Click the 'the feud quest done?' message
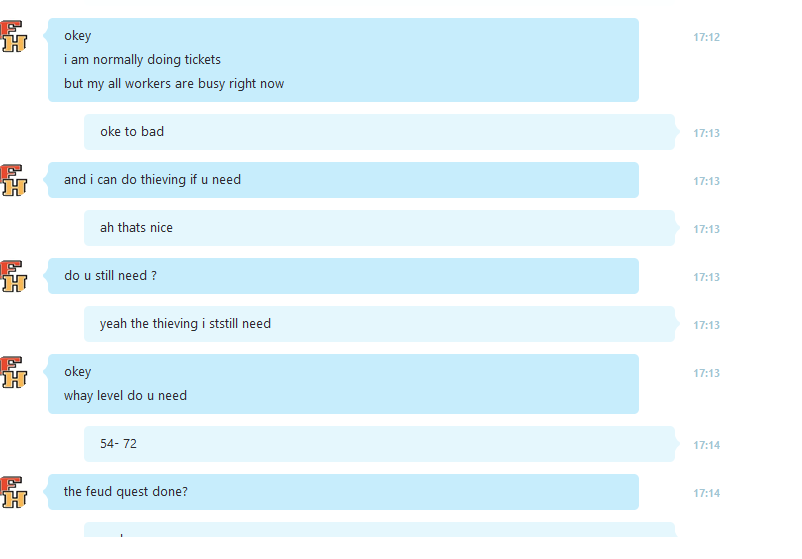Image resolution: width=802 pixels, height=559 pixels. click(x=343, y=492)
